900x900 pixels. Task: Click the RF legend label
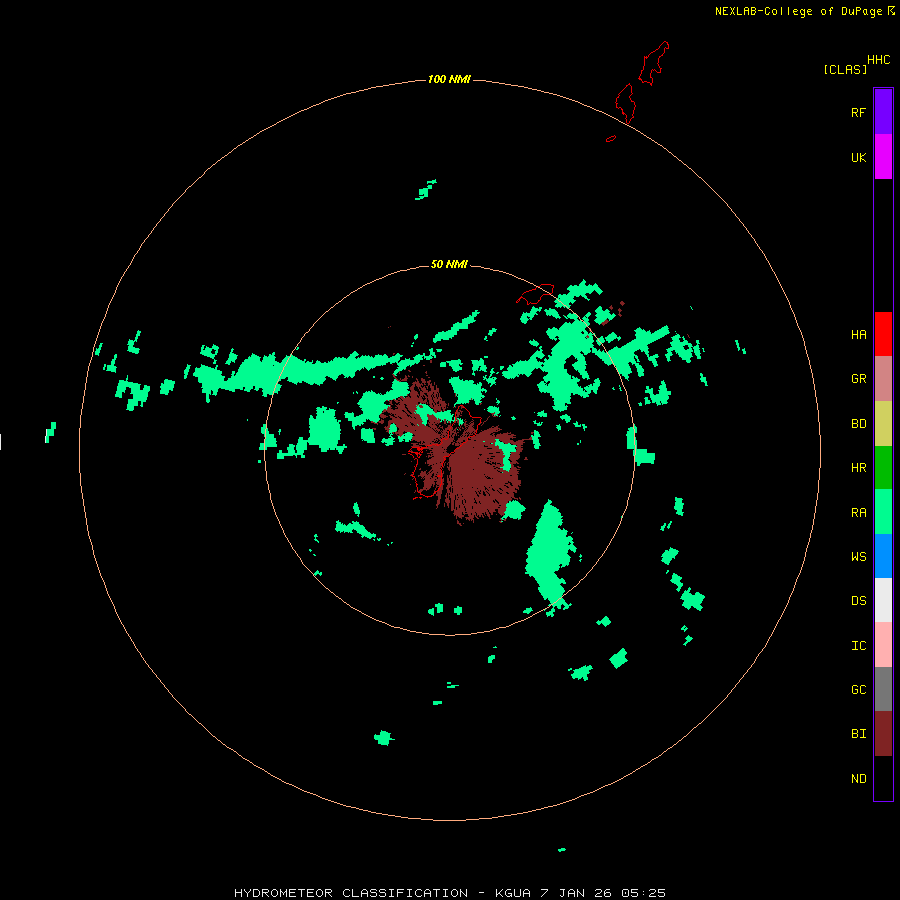click(858, 112)
